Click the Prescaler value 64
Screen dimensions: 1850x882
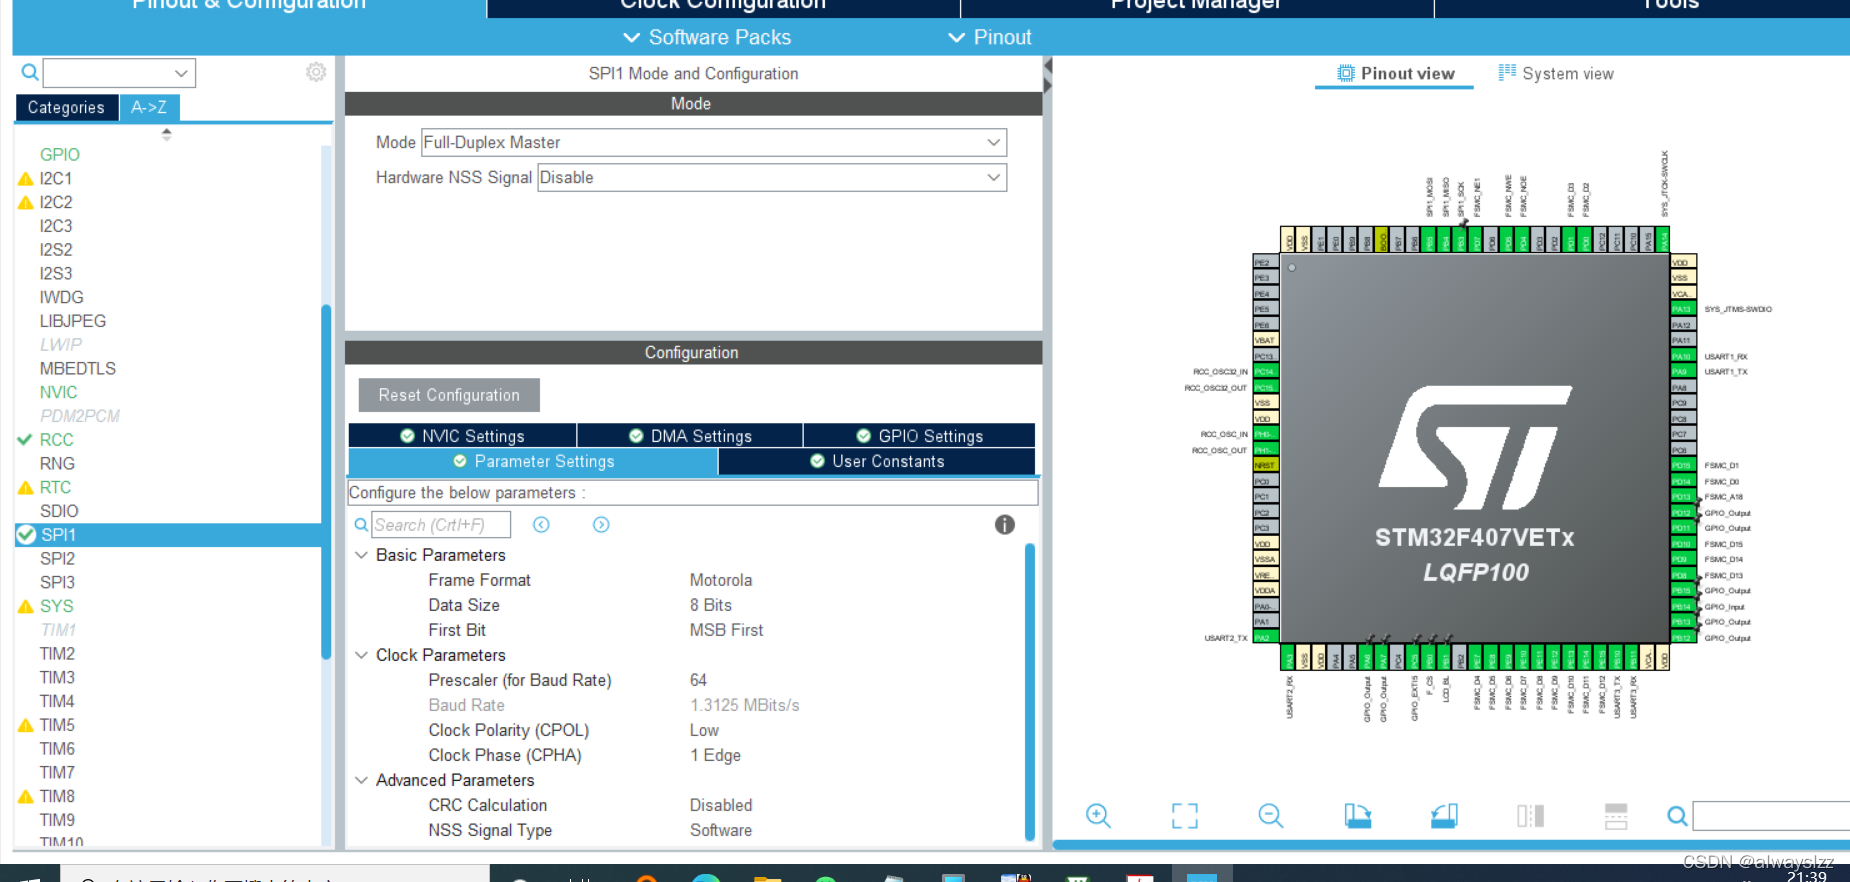click(x=698, y=680)
